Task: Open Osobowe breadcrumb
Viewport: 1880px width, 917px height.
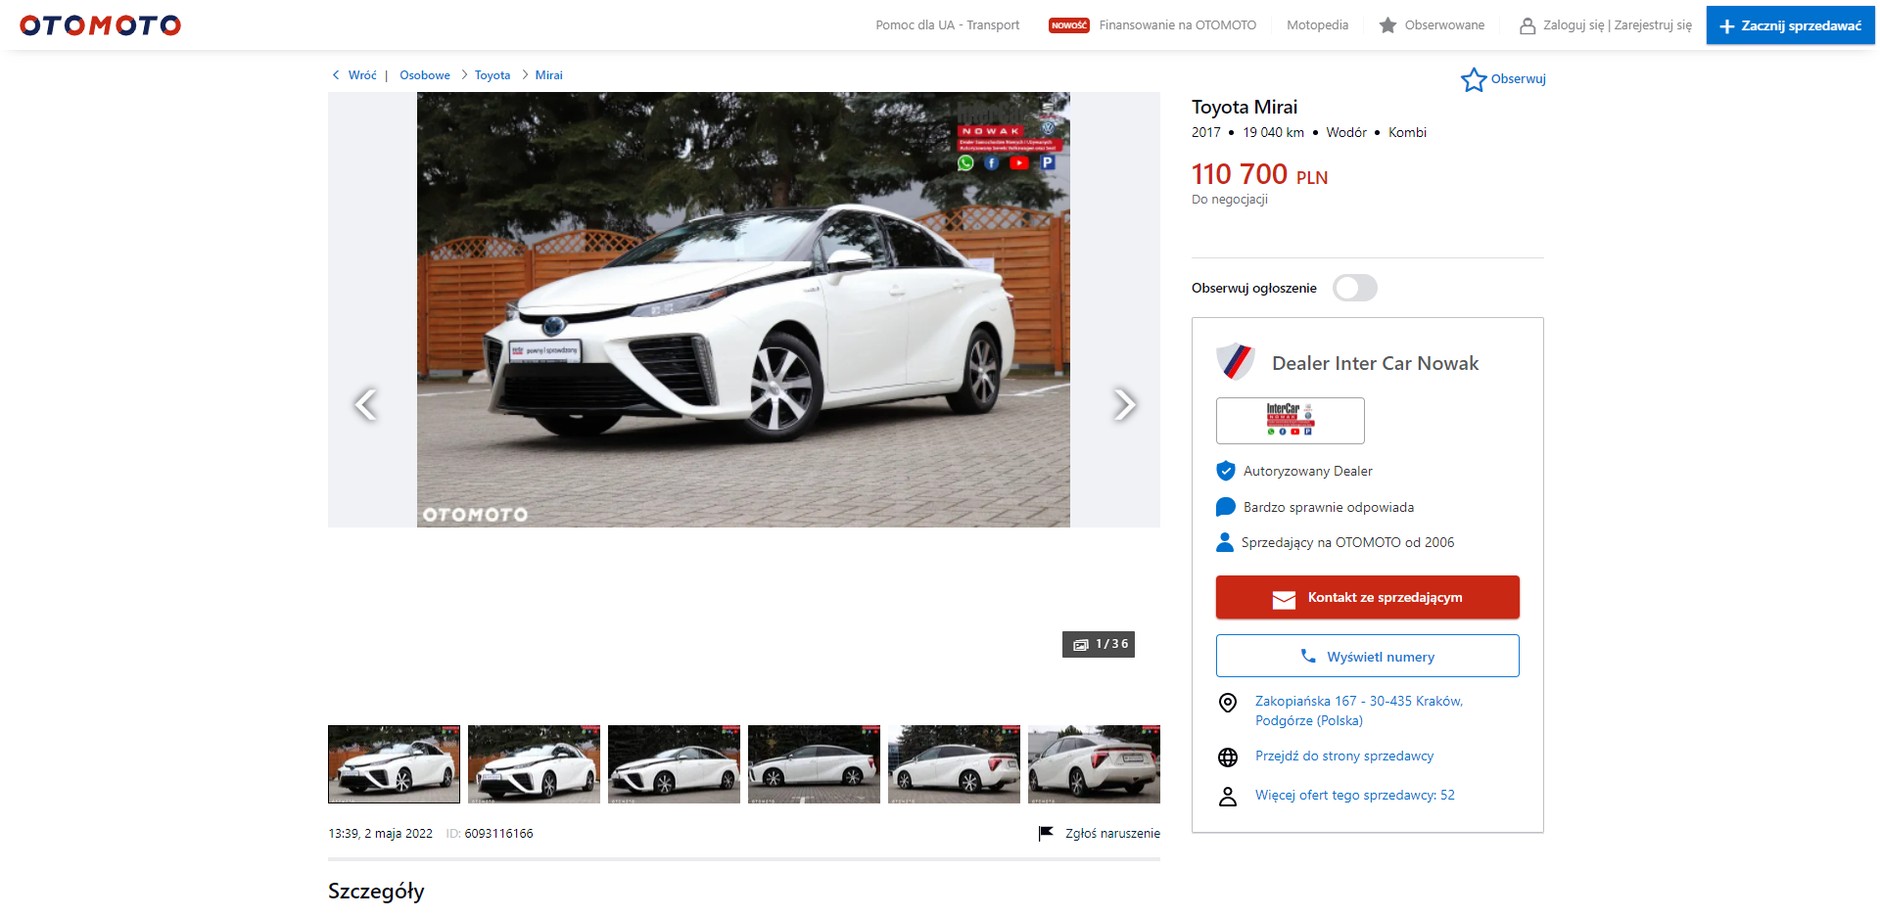Action: point(424,75)
